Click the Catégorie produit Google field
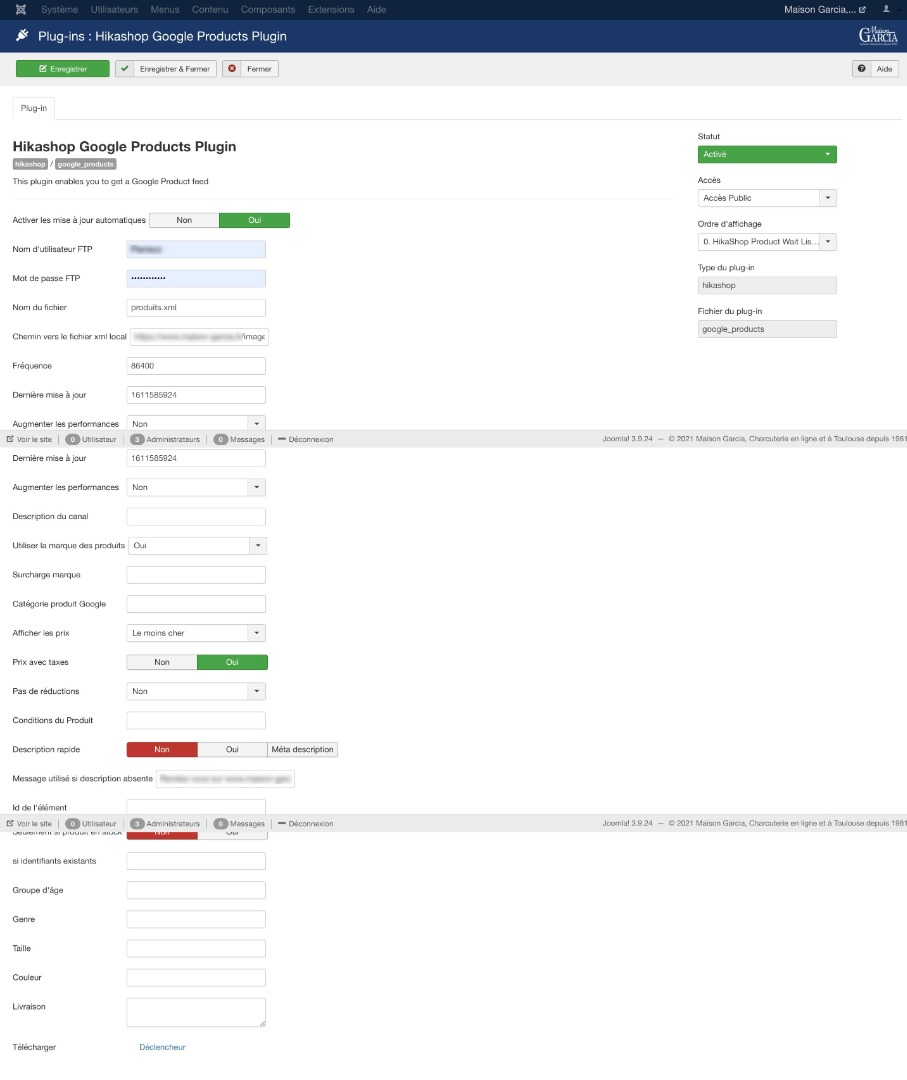The image size is (907, 1080). tap(196, 604)
